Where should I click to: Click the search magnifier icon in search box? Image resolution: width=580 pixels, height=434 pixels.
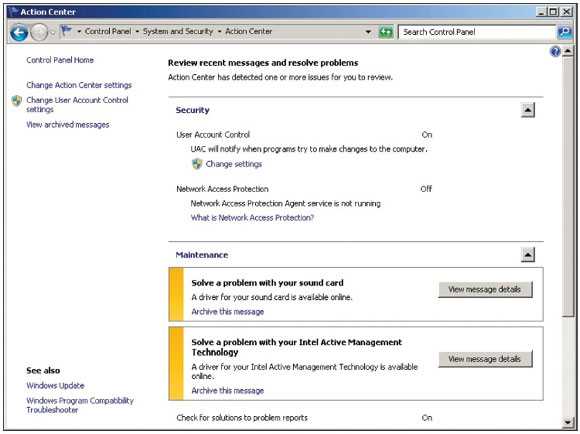[564, 32]
